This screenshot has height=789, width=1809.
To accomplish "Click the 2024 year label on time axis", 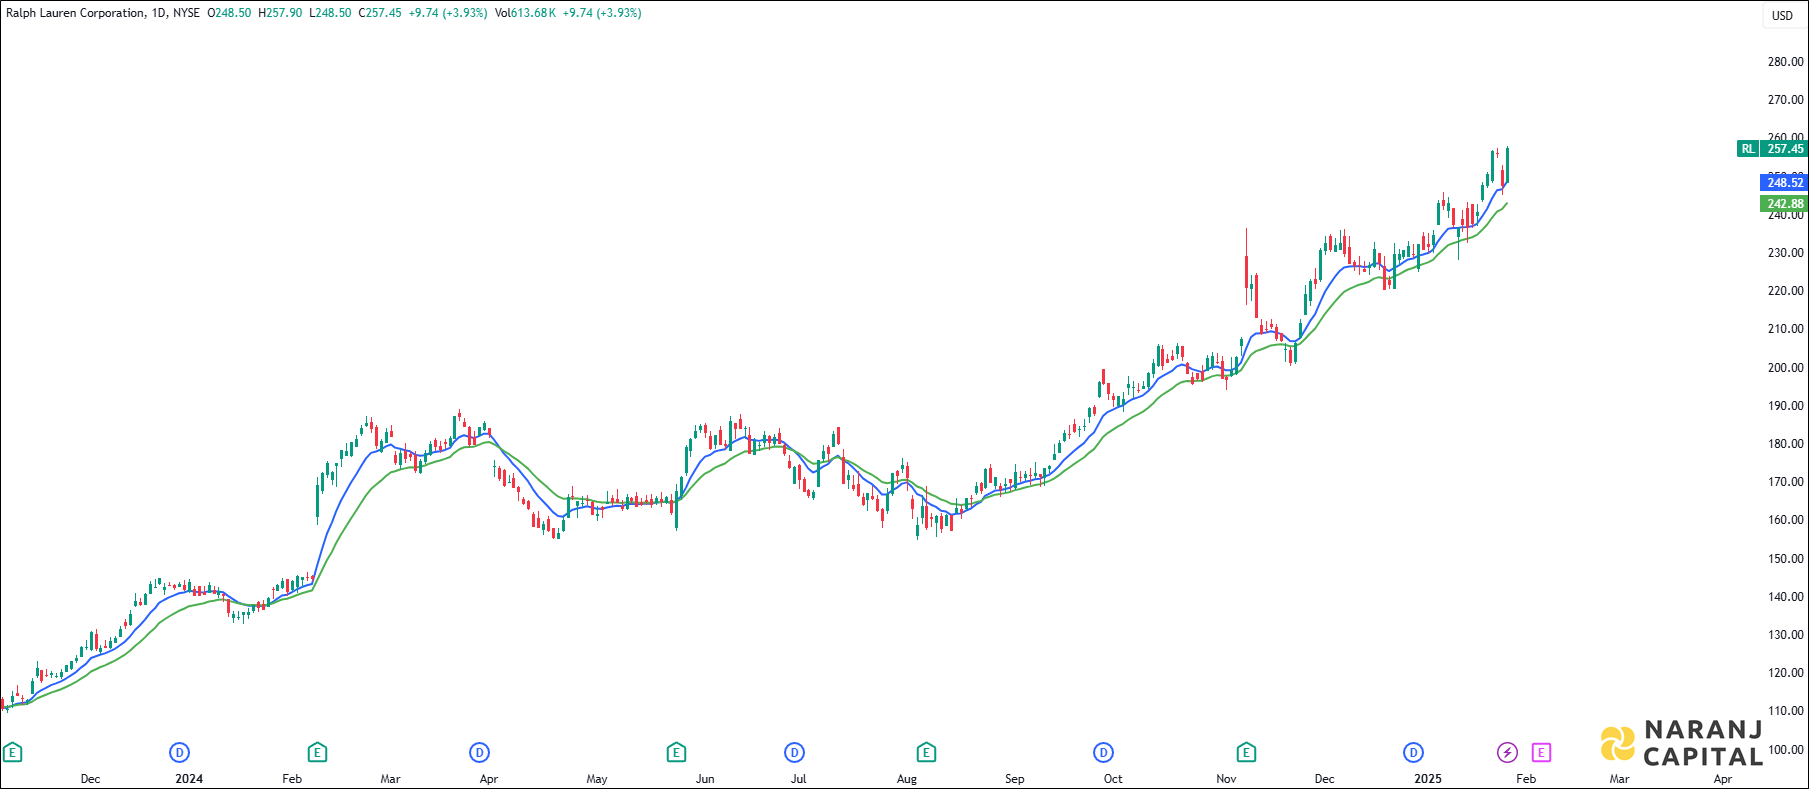I will click(x=189, y=779).
